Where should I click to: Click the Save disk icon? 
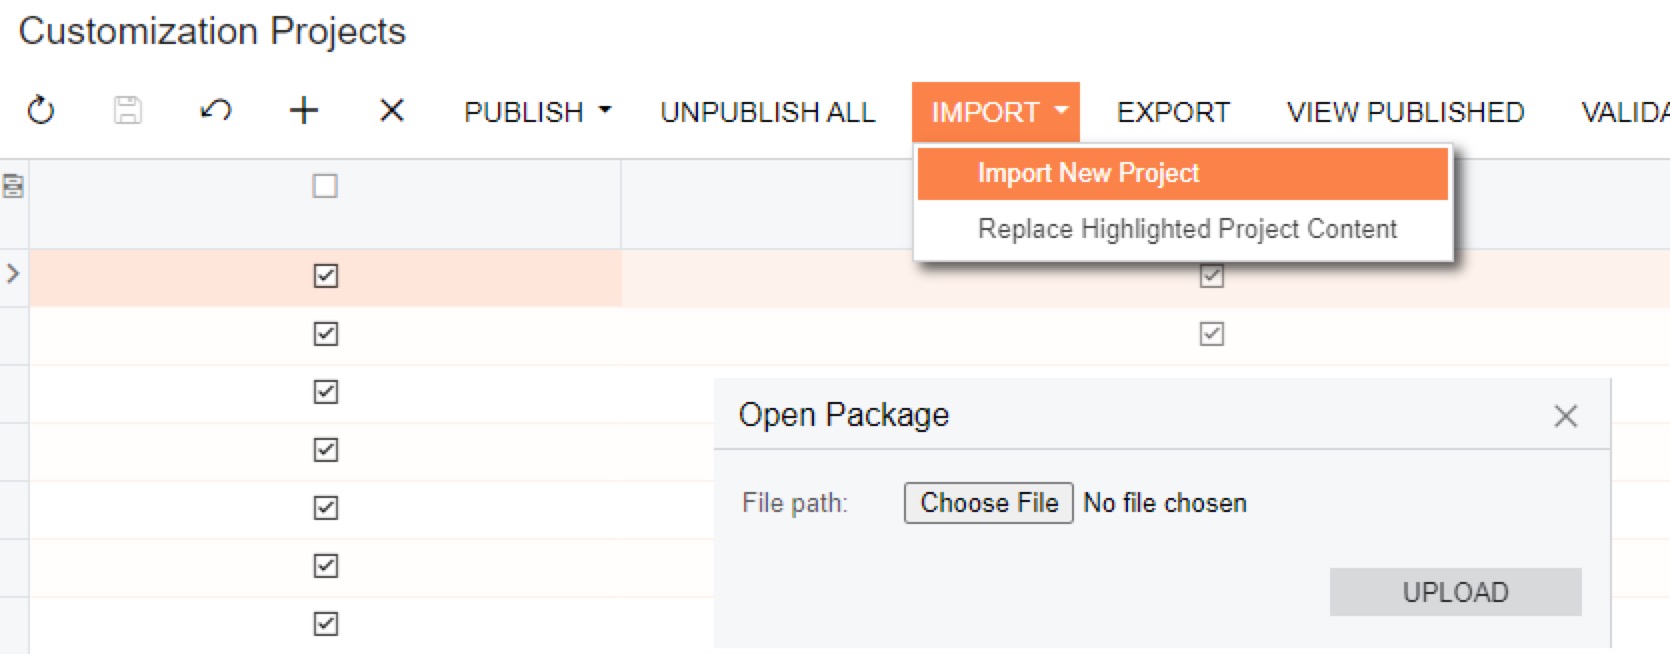[128, 110]
